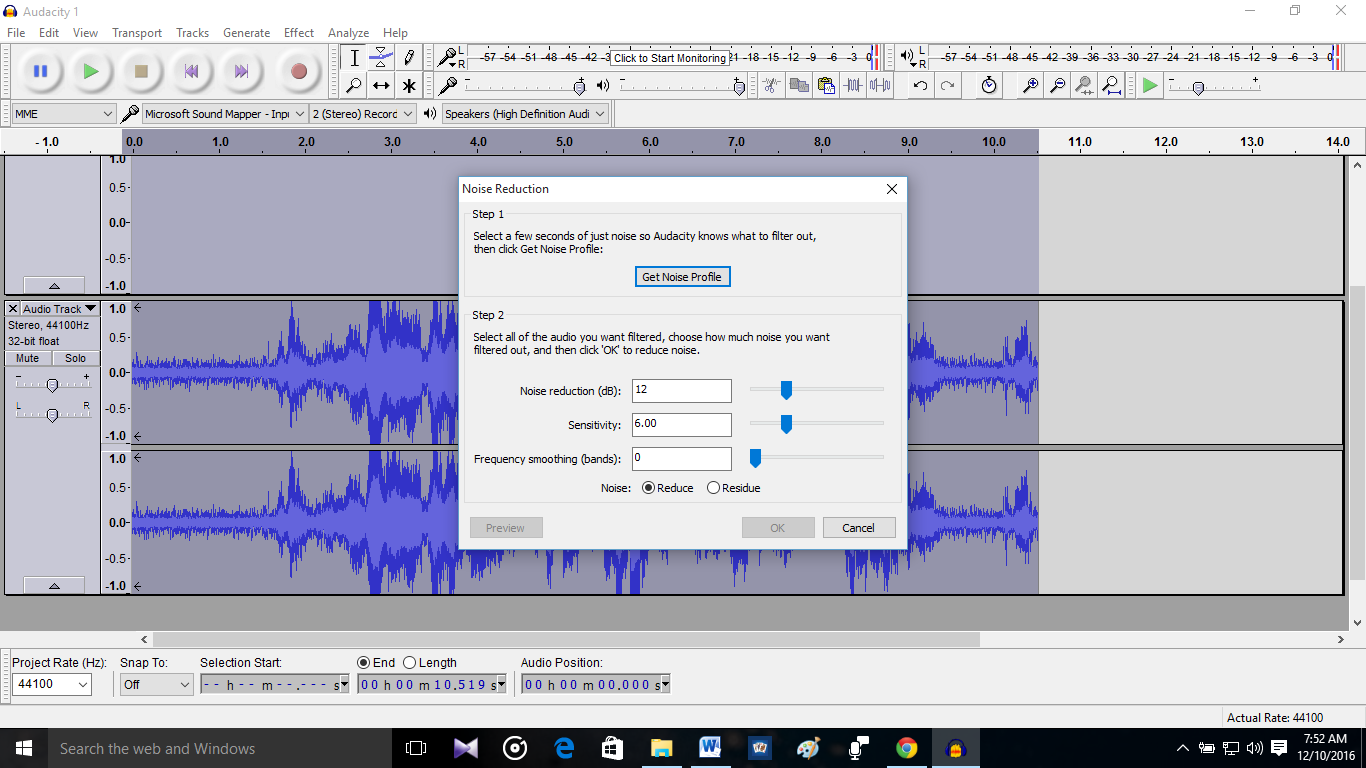Click the Audio Track gain slider
This screenshot has width=1366, height=768.
click(x=52, y=384)
